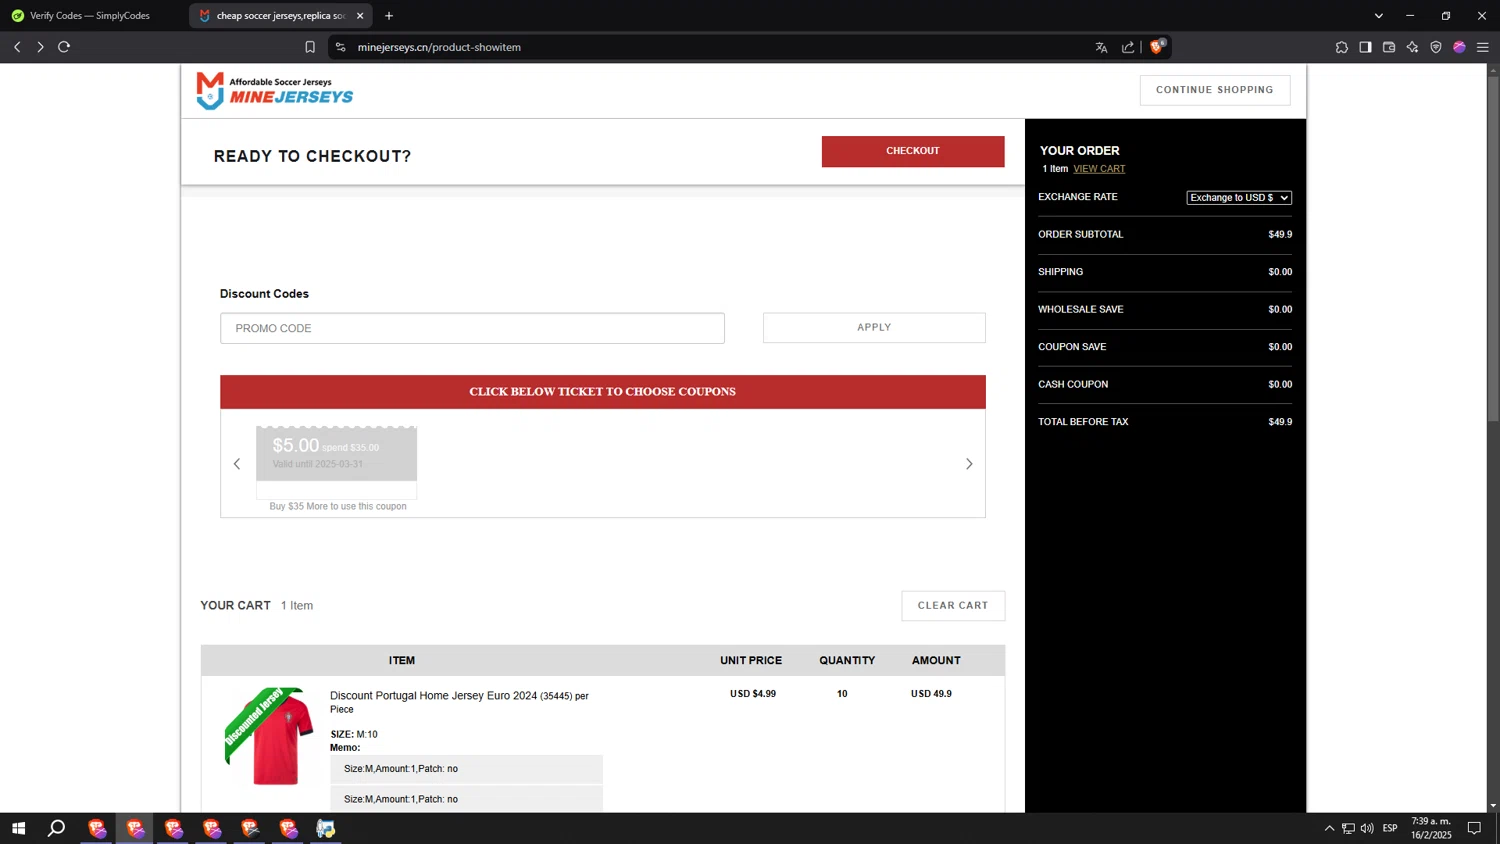Empty the cart with CLEAR CART

(x=953, y=606)
